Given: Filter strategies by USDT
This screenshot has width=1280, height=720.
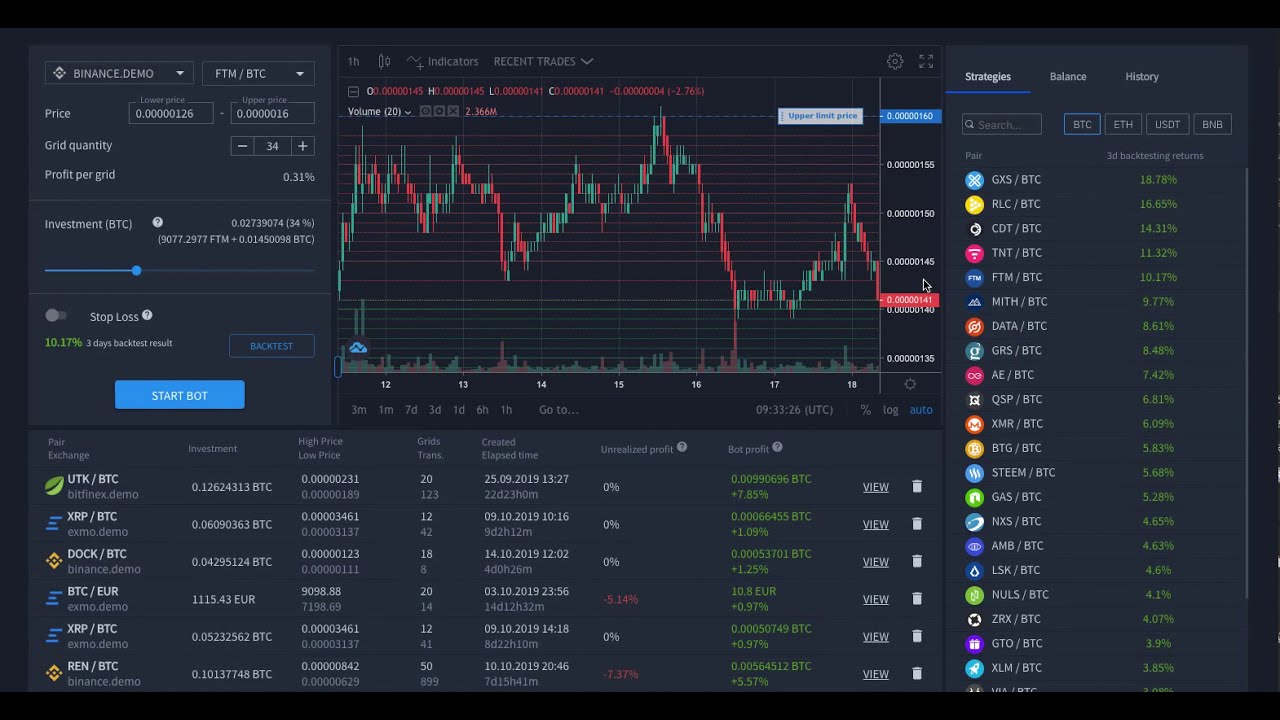Looking at the screenshot, I should (x=1167, y=124).
